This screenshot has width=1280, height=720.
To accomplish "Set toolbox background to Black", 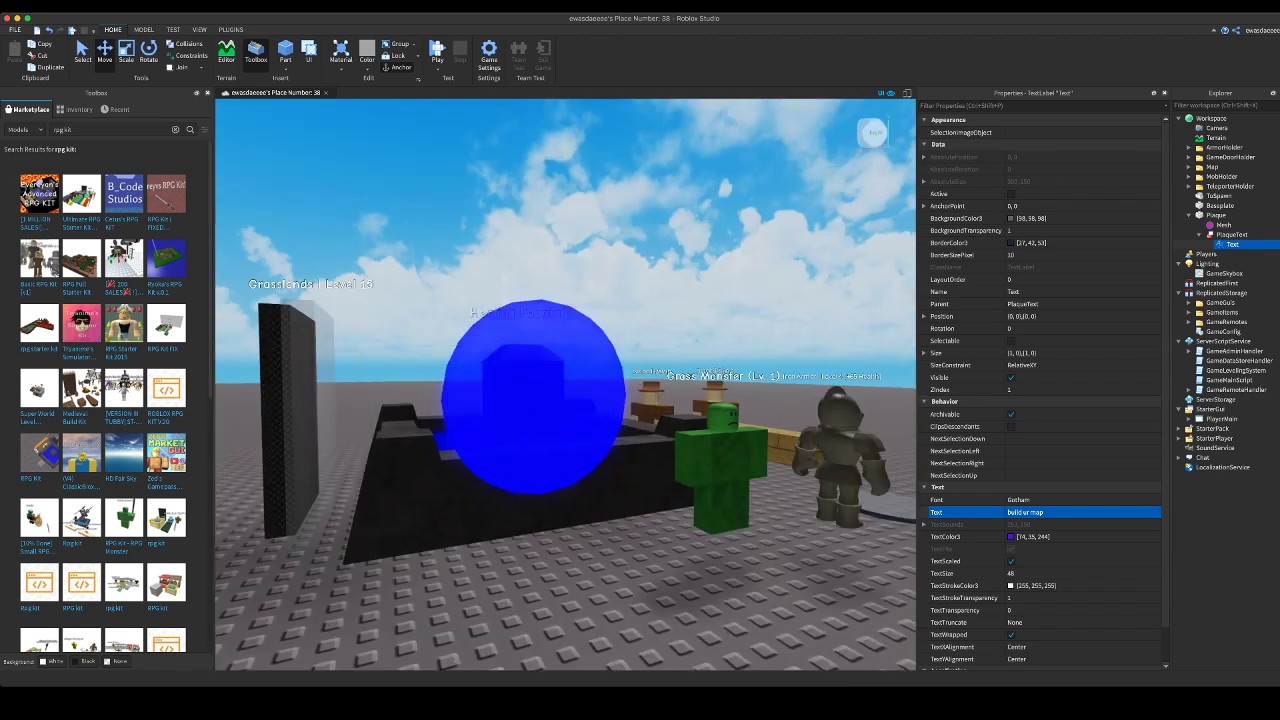I will [84, 661].
